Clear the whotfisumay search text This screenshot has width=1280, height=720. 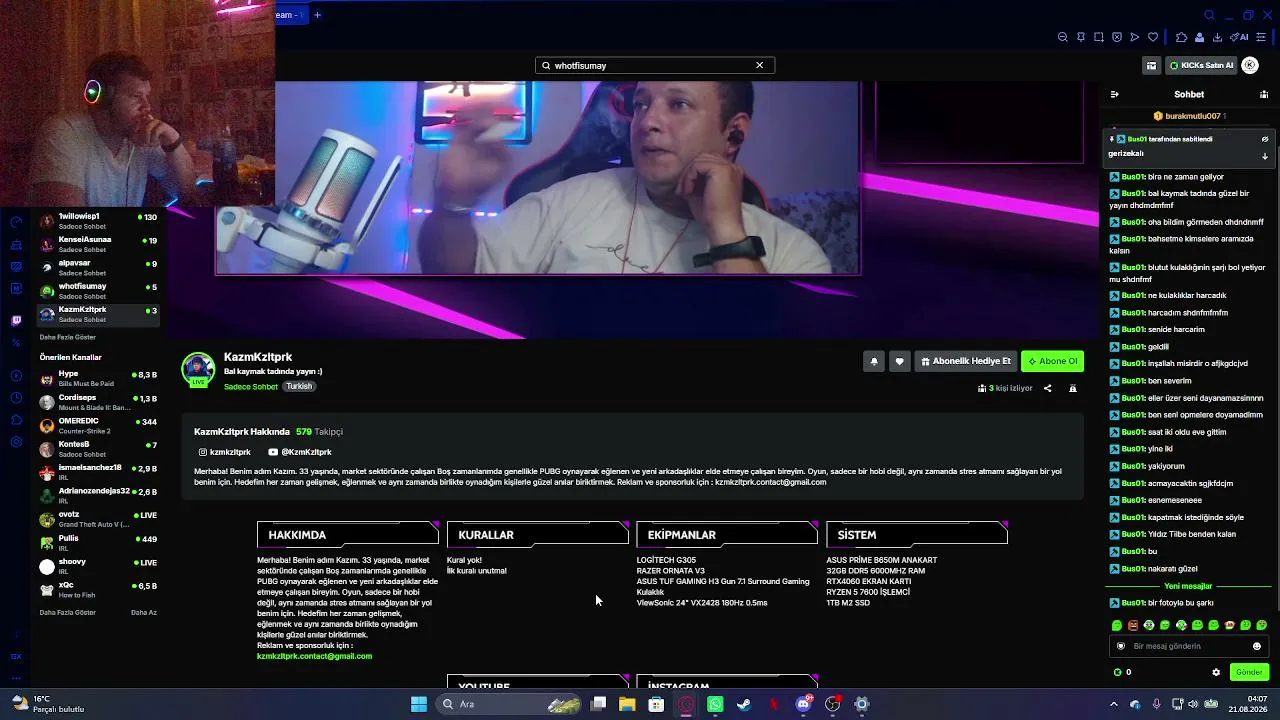pos(759,65)
